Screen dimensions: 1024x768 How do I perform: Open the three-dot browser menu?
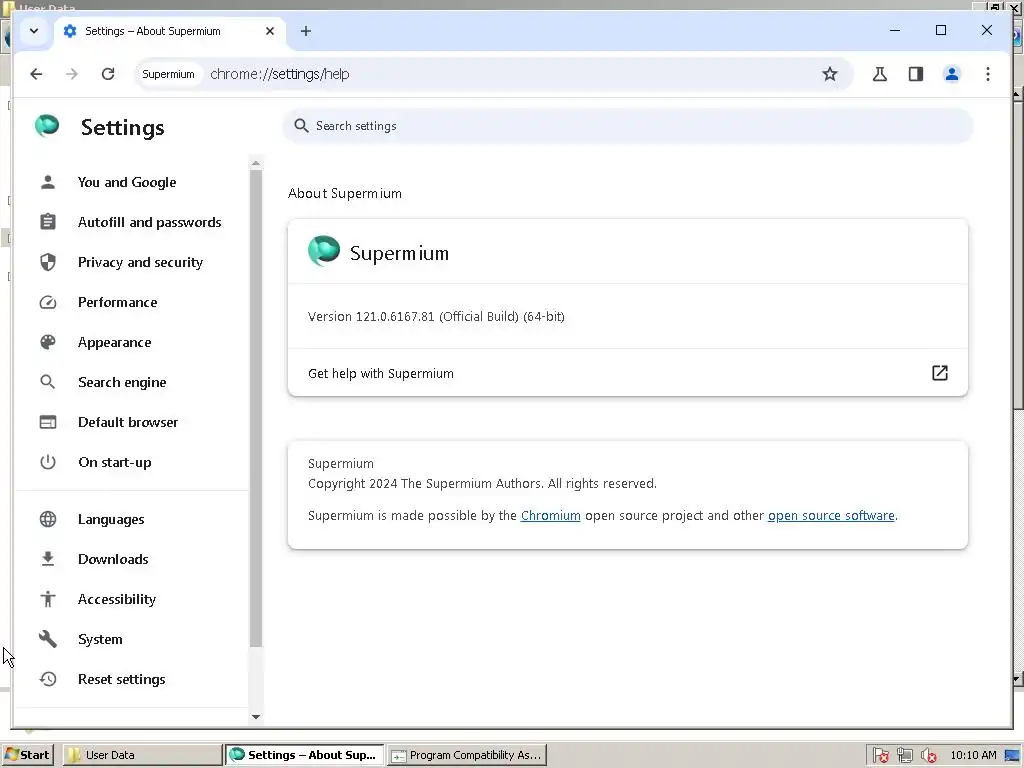987,74
